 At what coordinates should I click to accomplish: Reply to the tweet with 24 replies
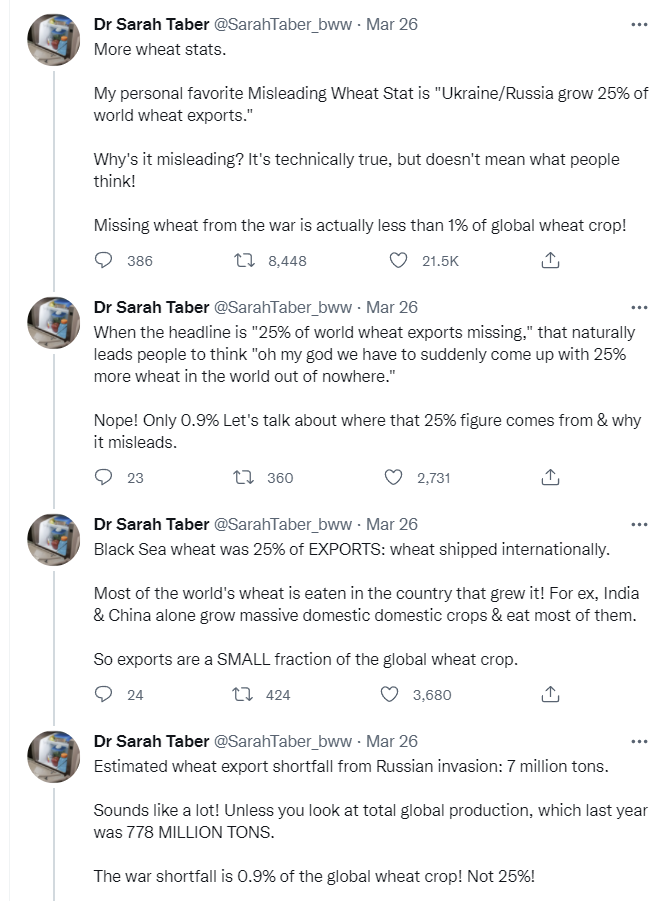click(x=104, y=695)
